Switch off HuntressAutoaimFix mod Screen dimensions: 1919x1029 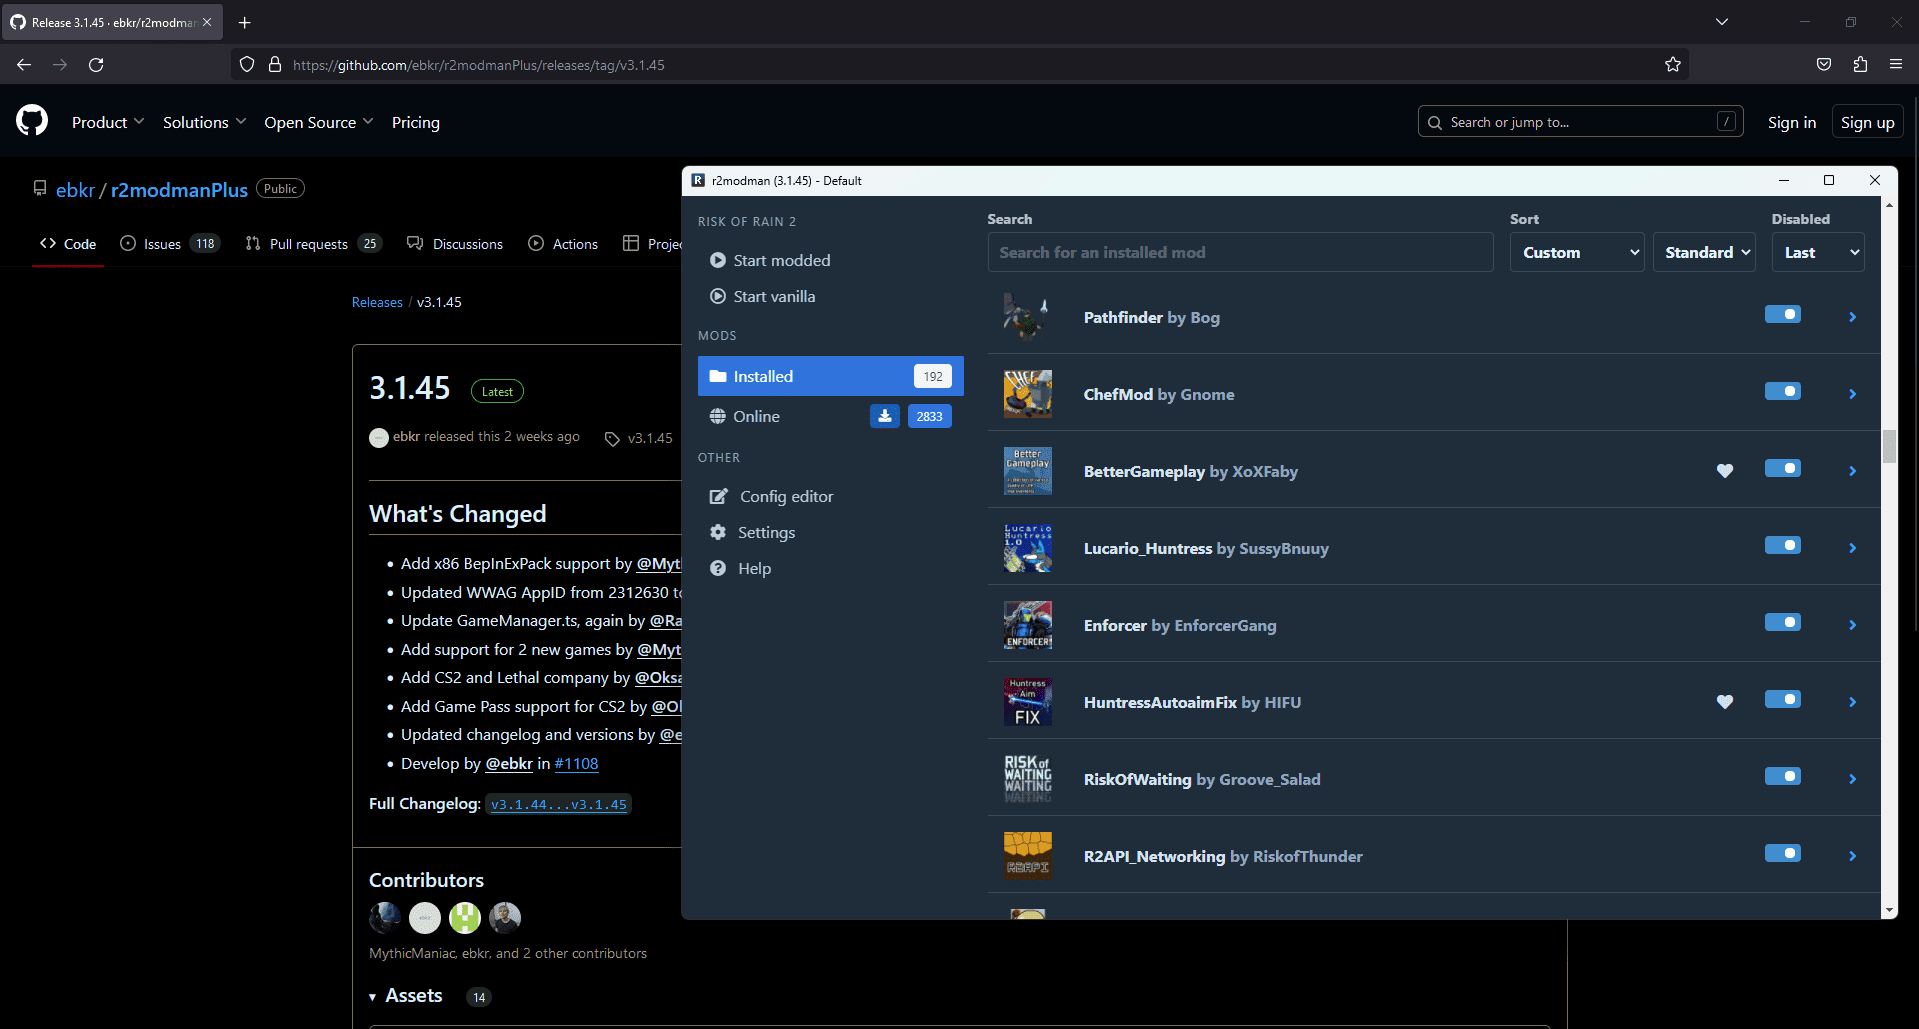point(1782,699)
